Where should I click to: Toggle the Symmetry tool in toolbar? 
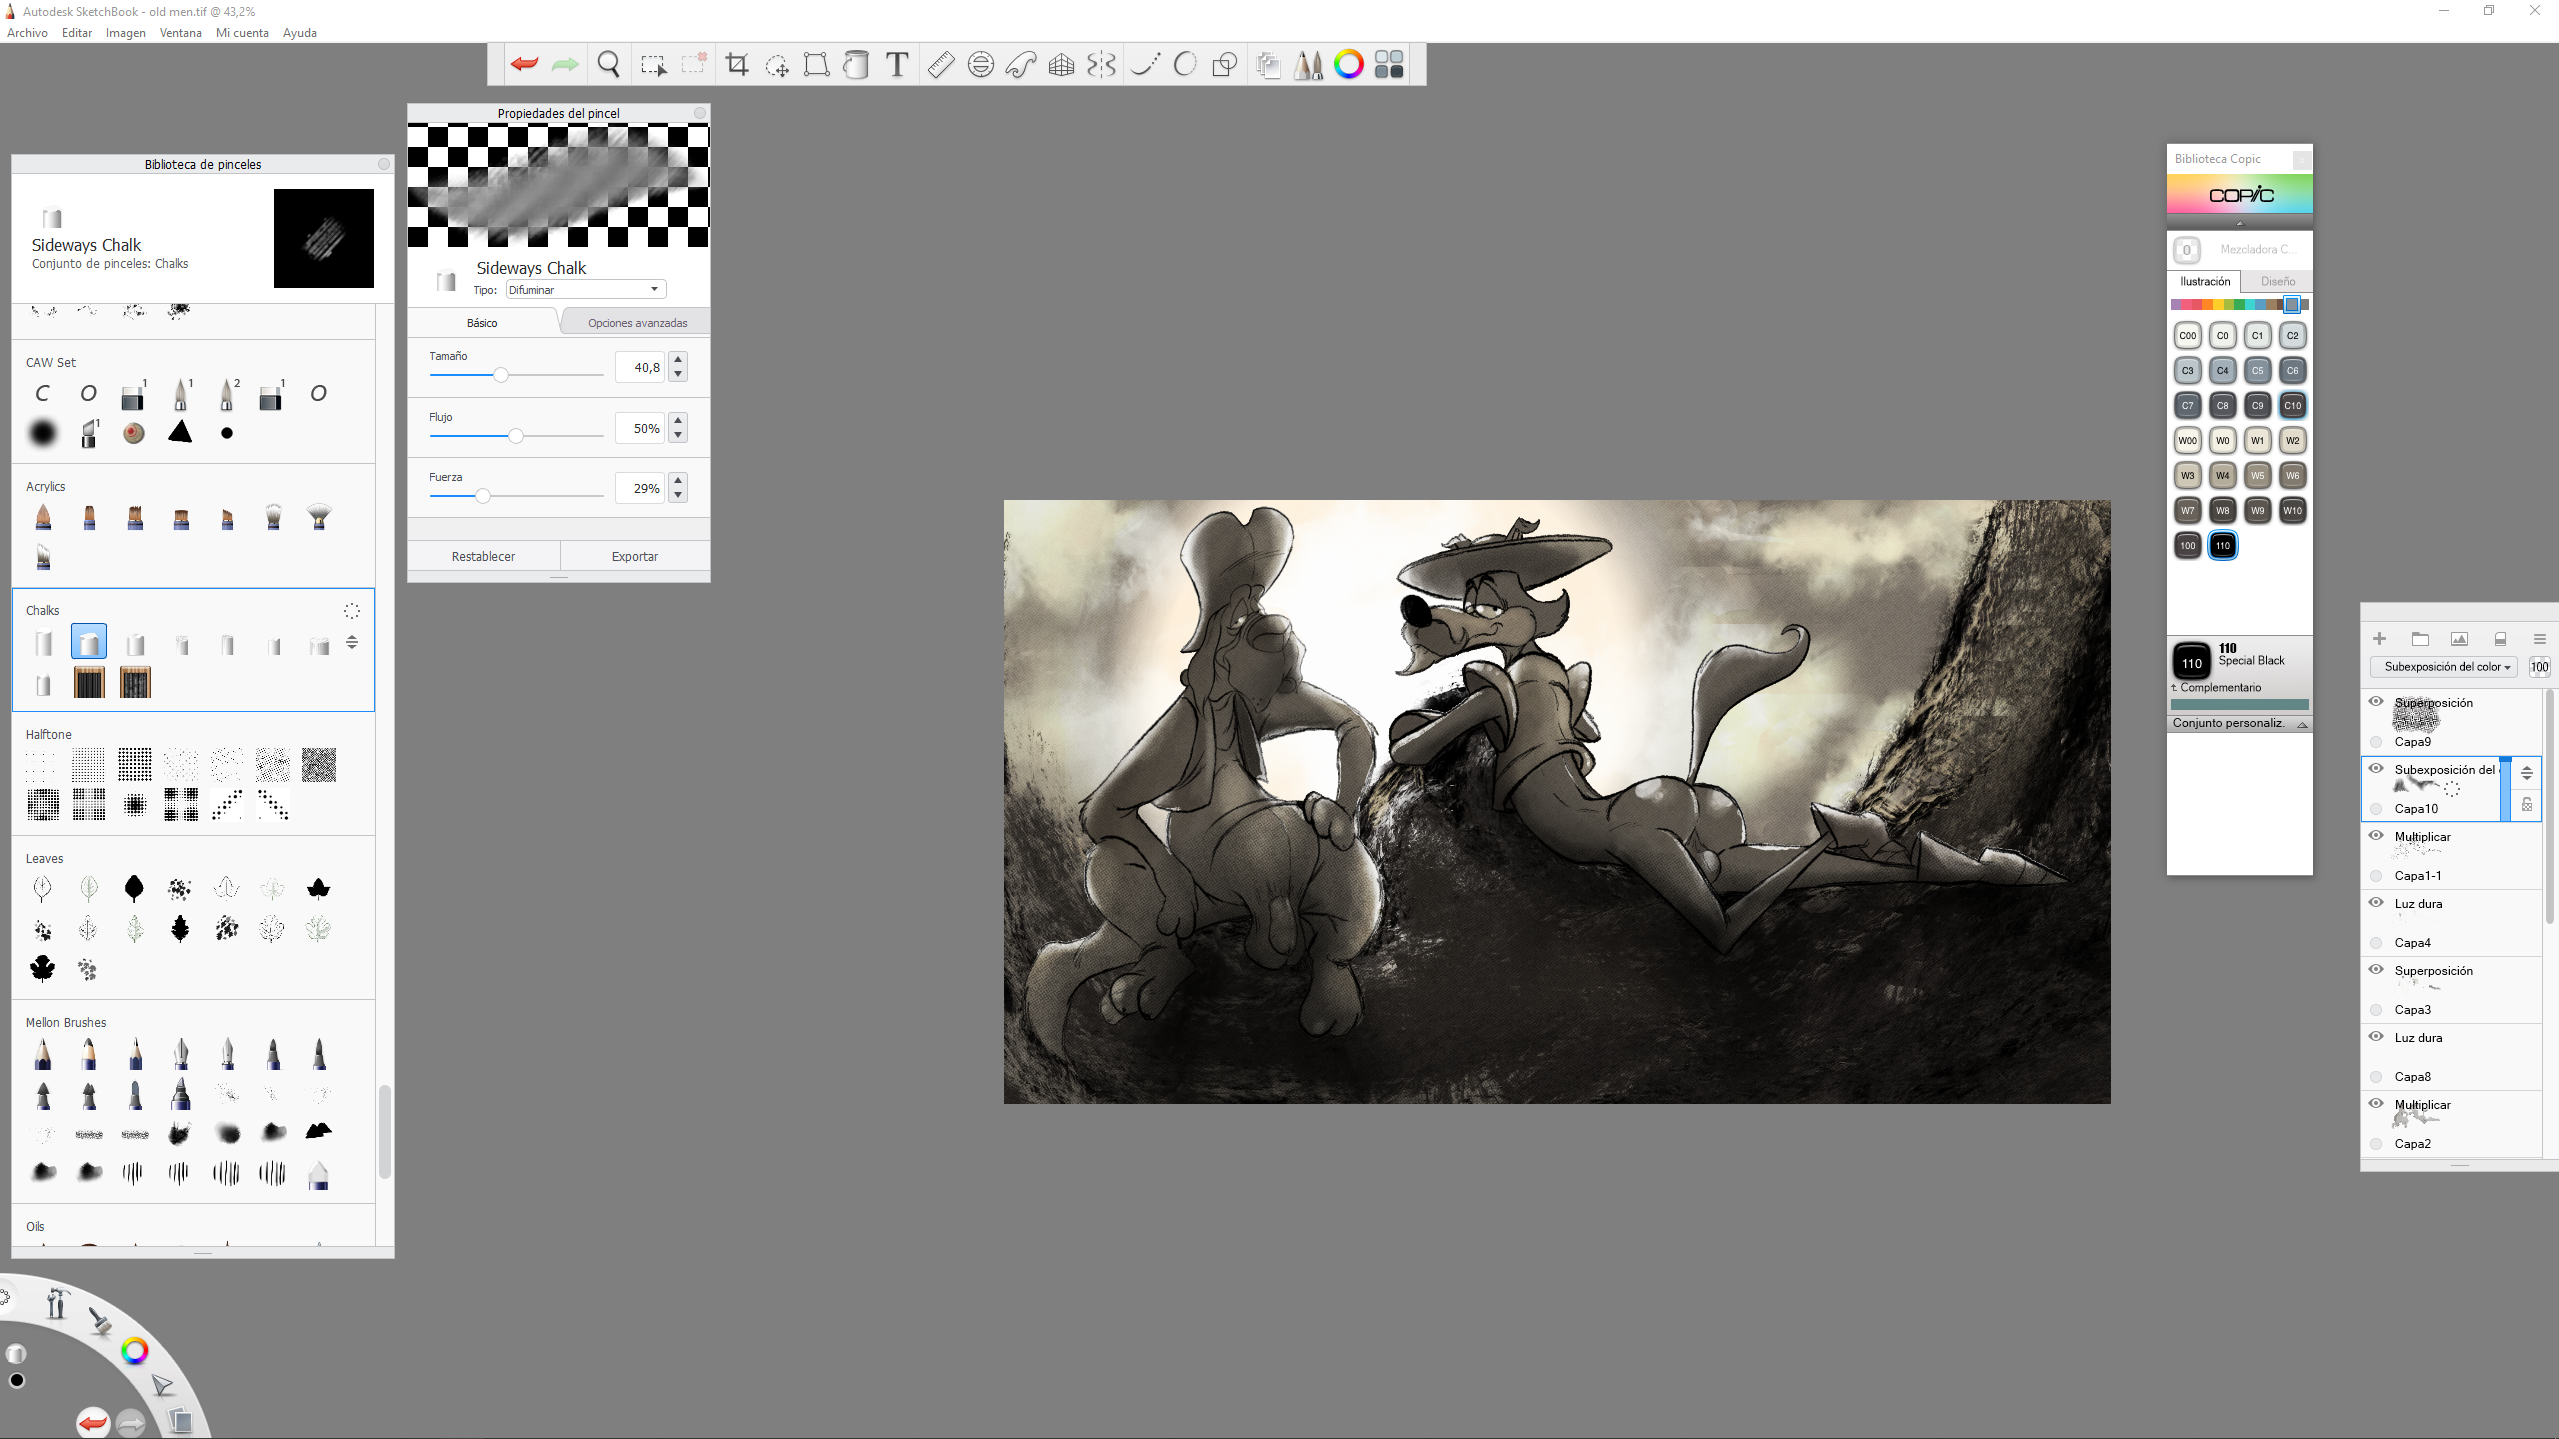(x=1101, y=65)
